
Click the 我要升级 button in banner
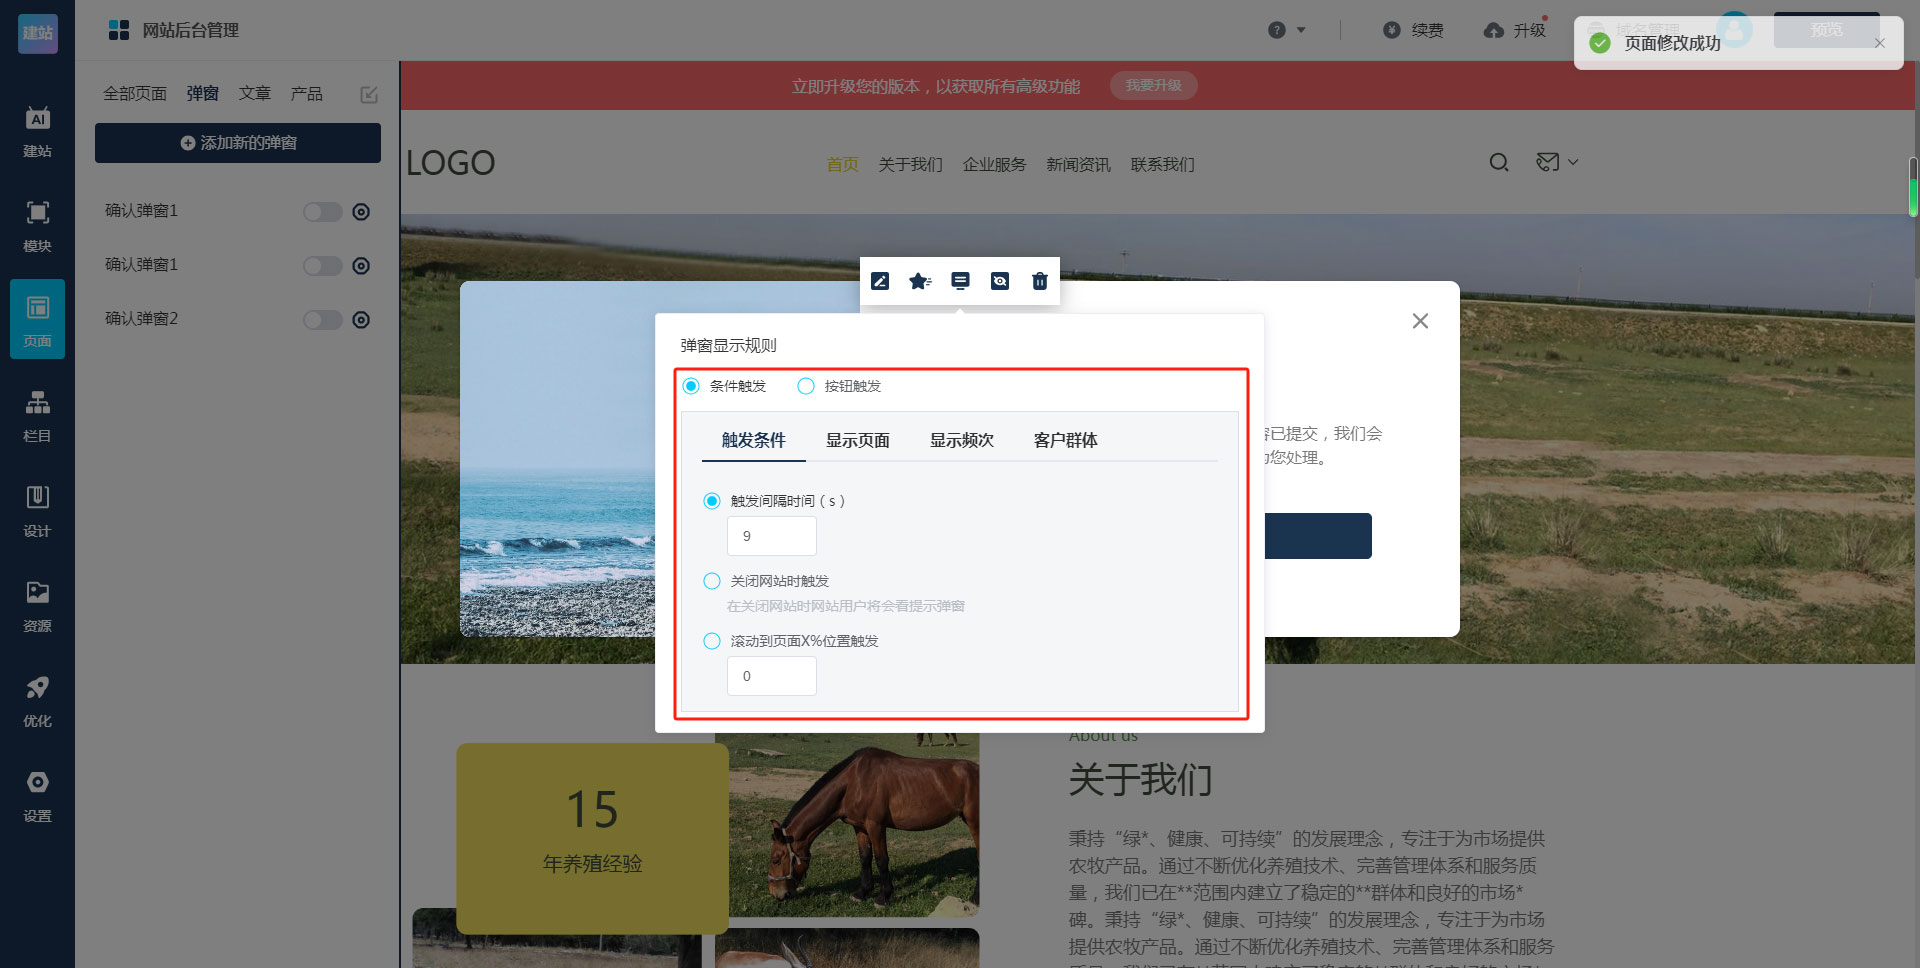1153,86
